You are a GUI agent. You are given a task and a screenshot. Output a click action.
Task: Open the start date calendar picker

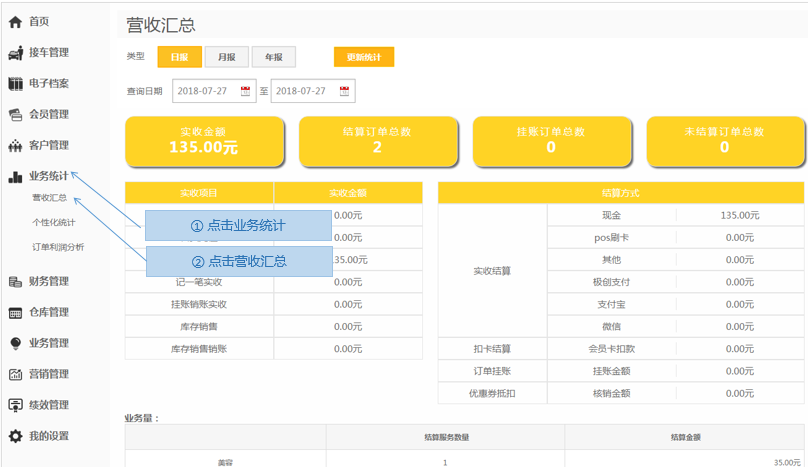click(x=245, y=91)
